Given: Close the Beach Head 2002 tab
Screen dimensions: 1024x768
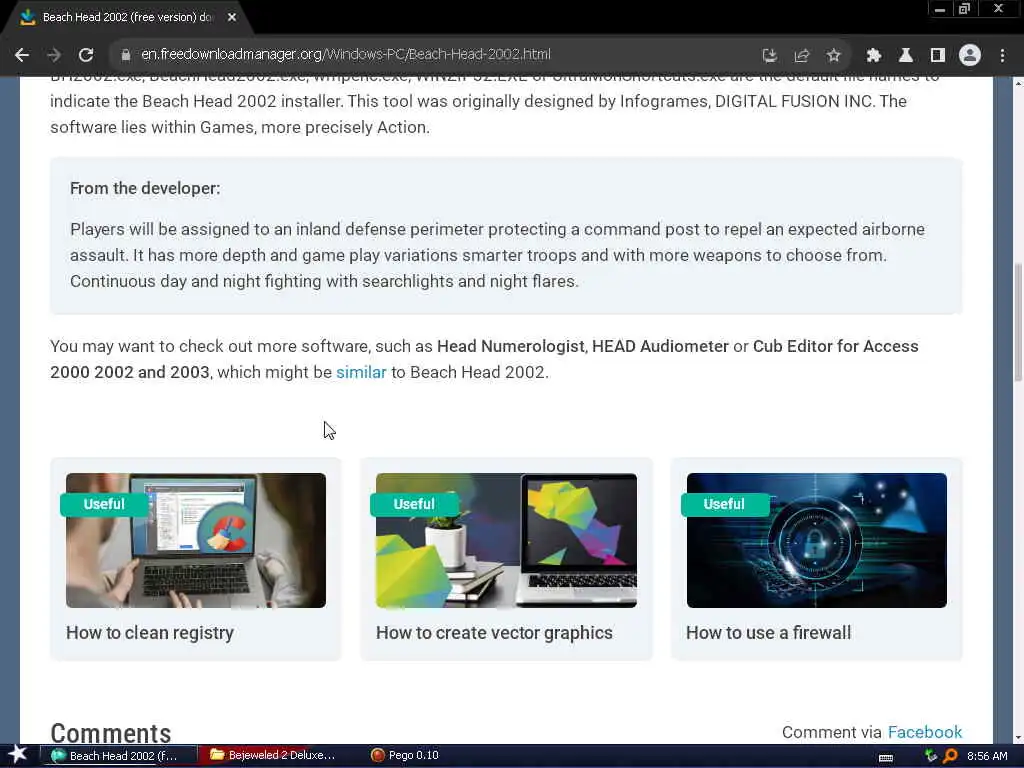Looking at the screenshot, I should tap(232, 18).
